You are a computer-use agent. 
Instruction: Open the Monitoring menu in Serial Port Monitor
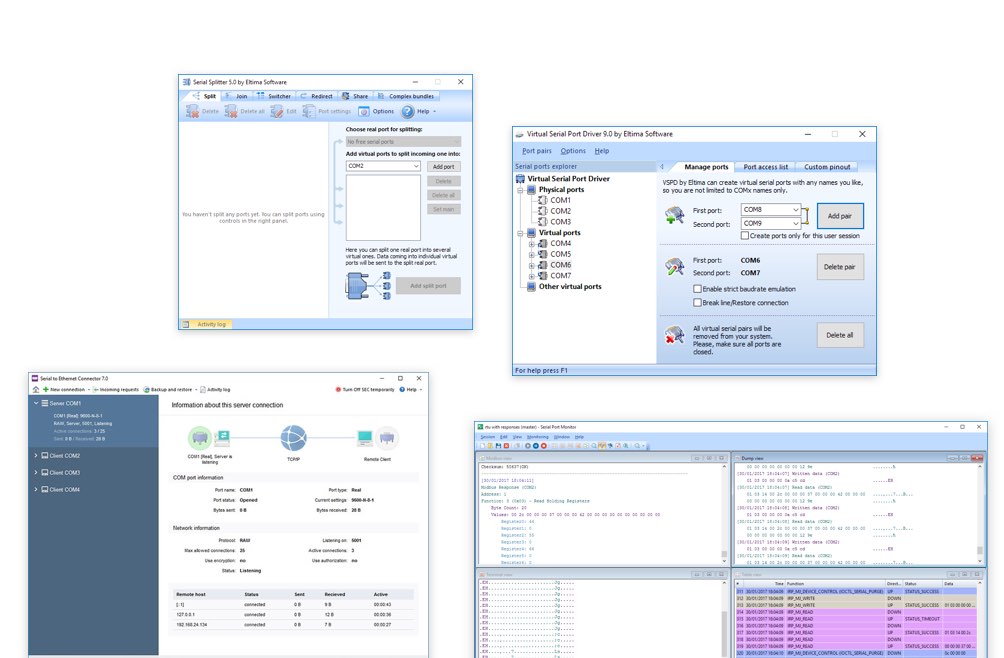538,437
